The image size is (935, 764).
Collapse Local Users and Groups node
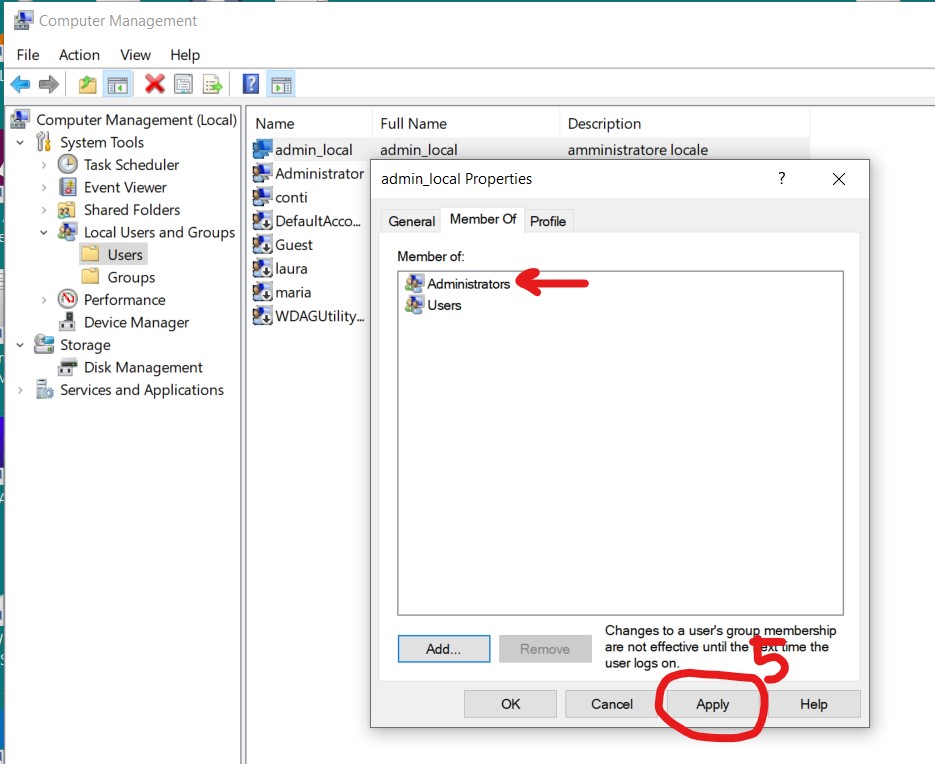tap(44, 233)
